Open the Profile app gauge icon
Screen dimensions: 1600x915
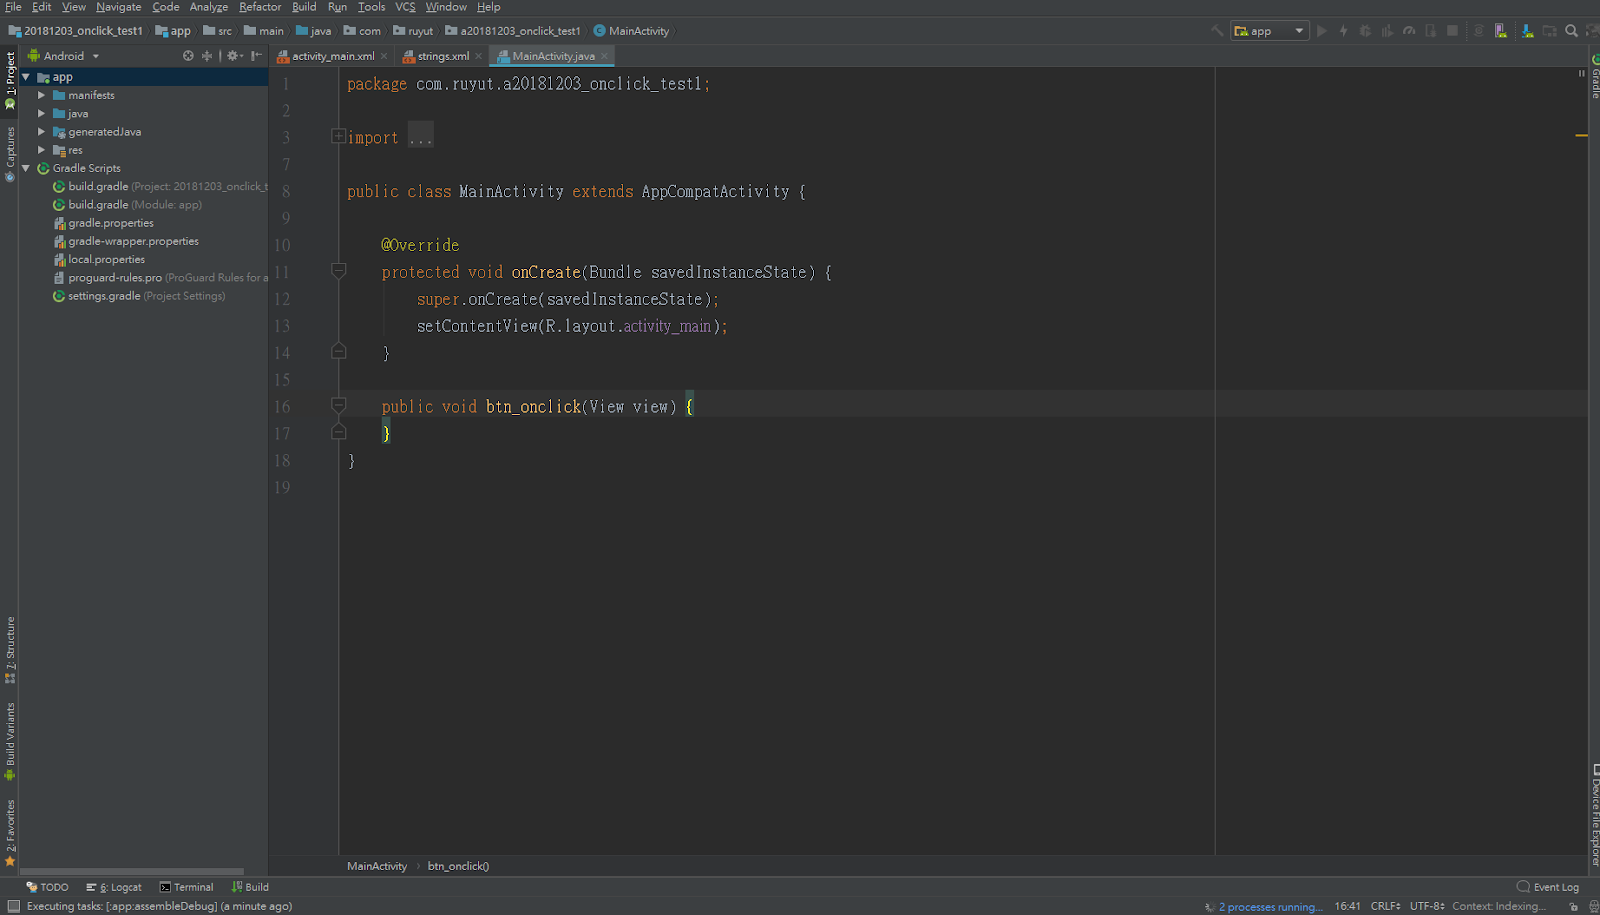[x=1409, y=31]
